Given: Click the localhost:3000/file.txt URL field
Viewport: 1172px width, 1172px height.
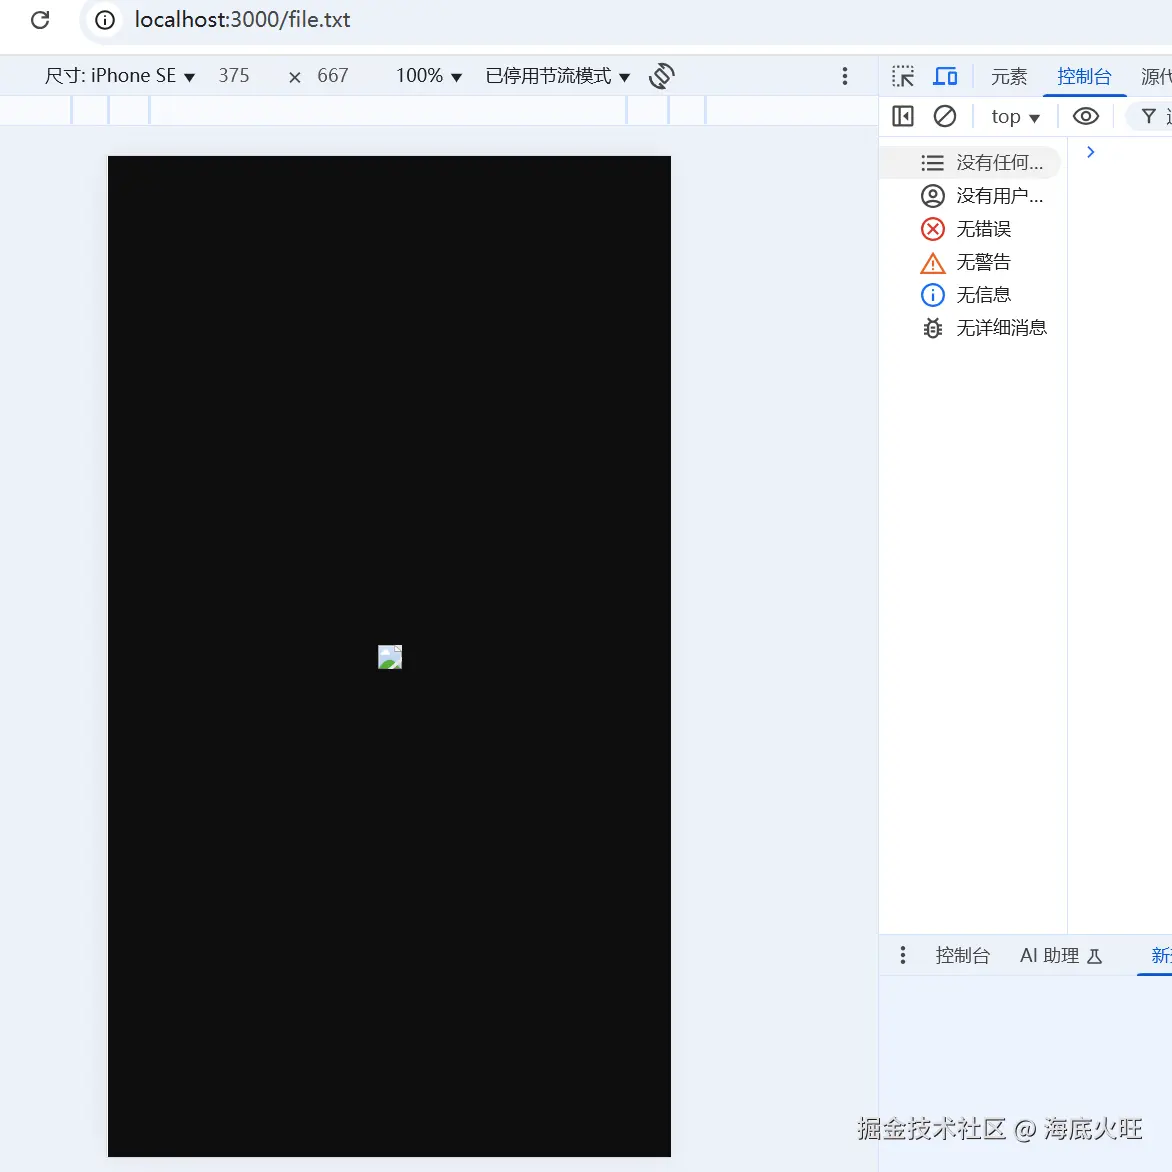Looking at the screenshot, I should (x=242, y=19).
